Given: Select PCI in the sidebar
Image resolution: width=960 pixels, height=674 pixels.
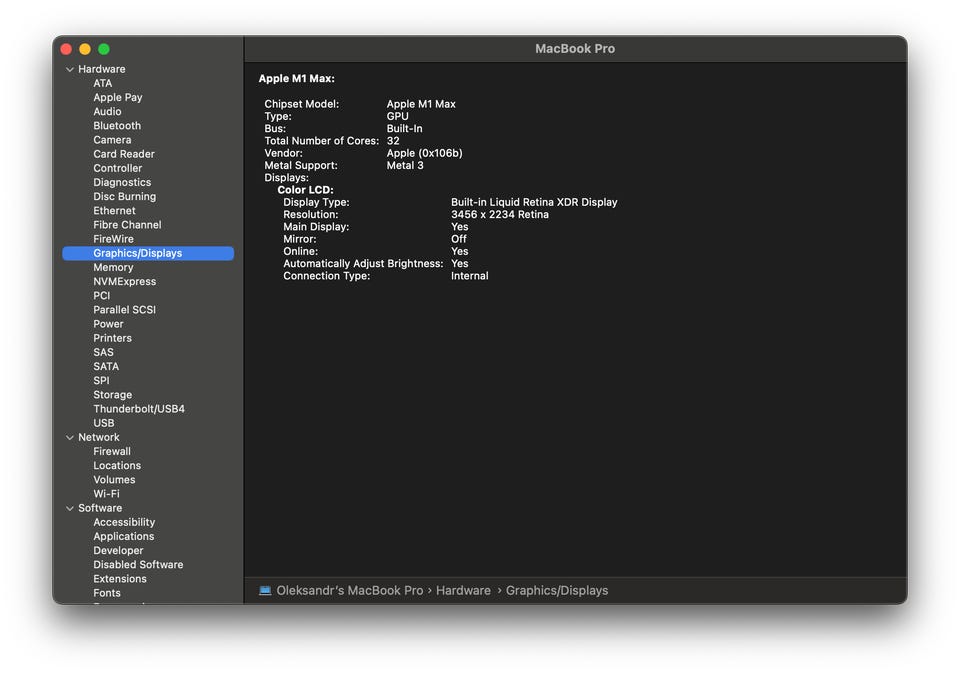Looking at the screenshot, I should (102, 296).
